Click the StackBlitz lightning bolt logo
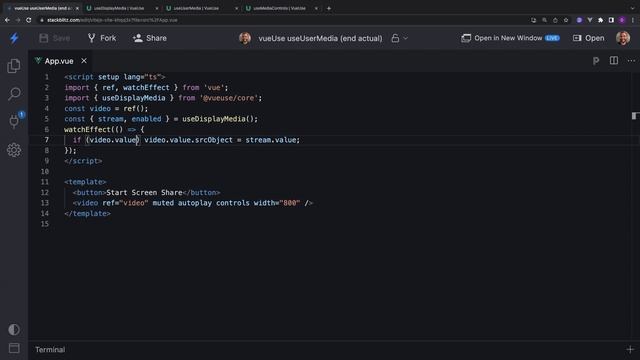 coord(14,38)
